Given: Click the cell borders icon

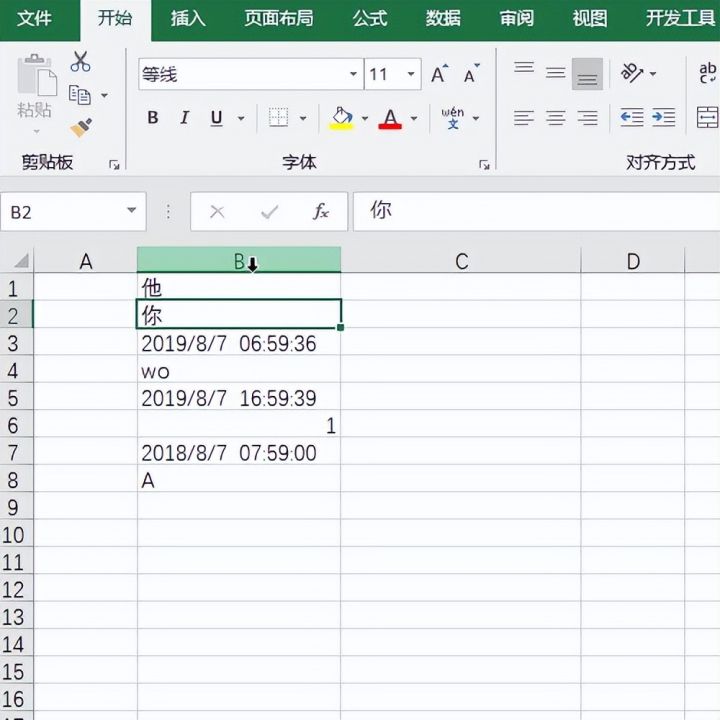Looking at the screenshot, I should 278,118.
